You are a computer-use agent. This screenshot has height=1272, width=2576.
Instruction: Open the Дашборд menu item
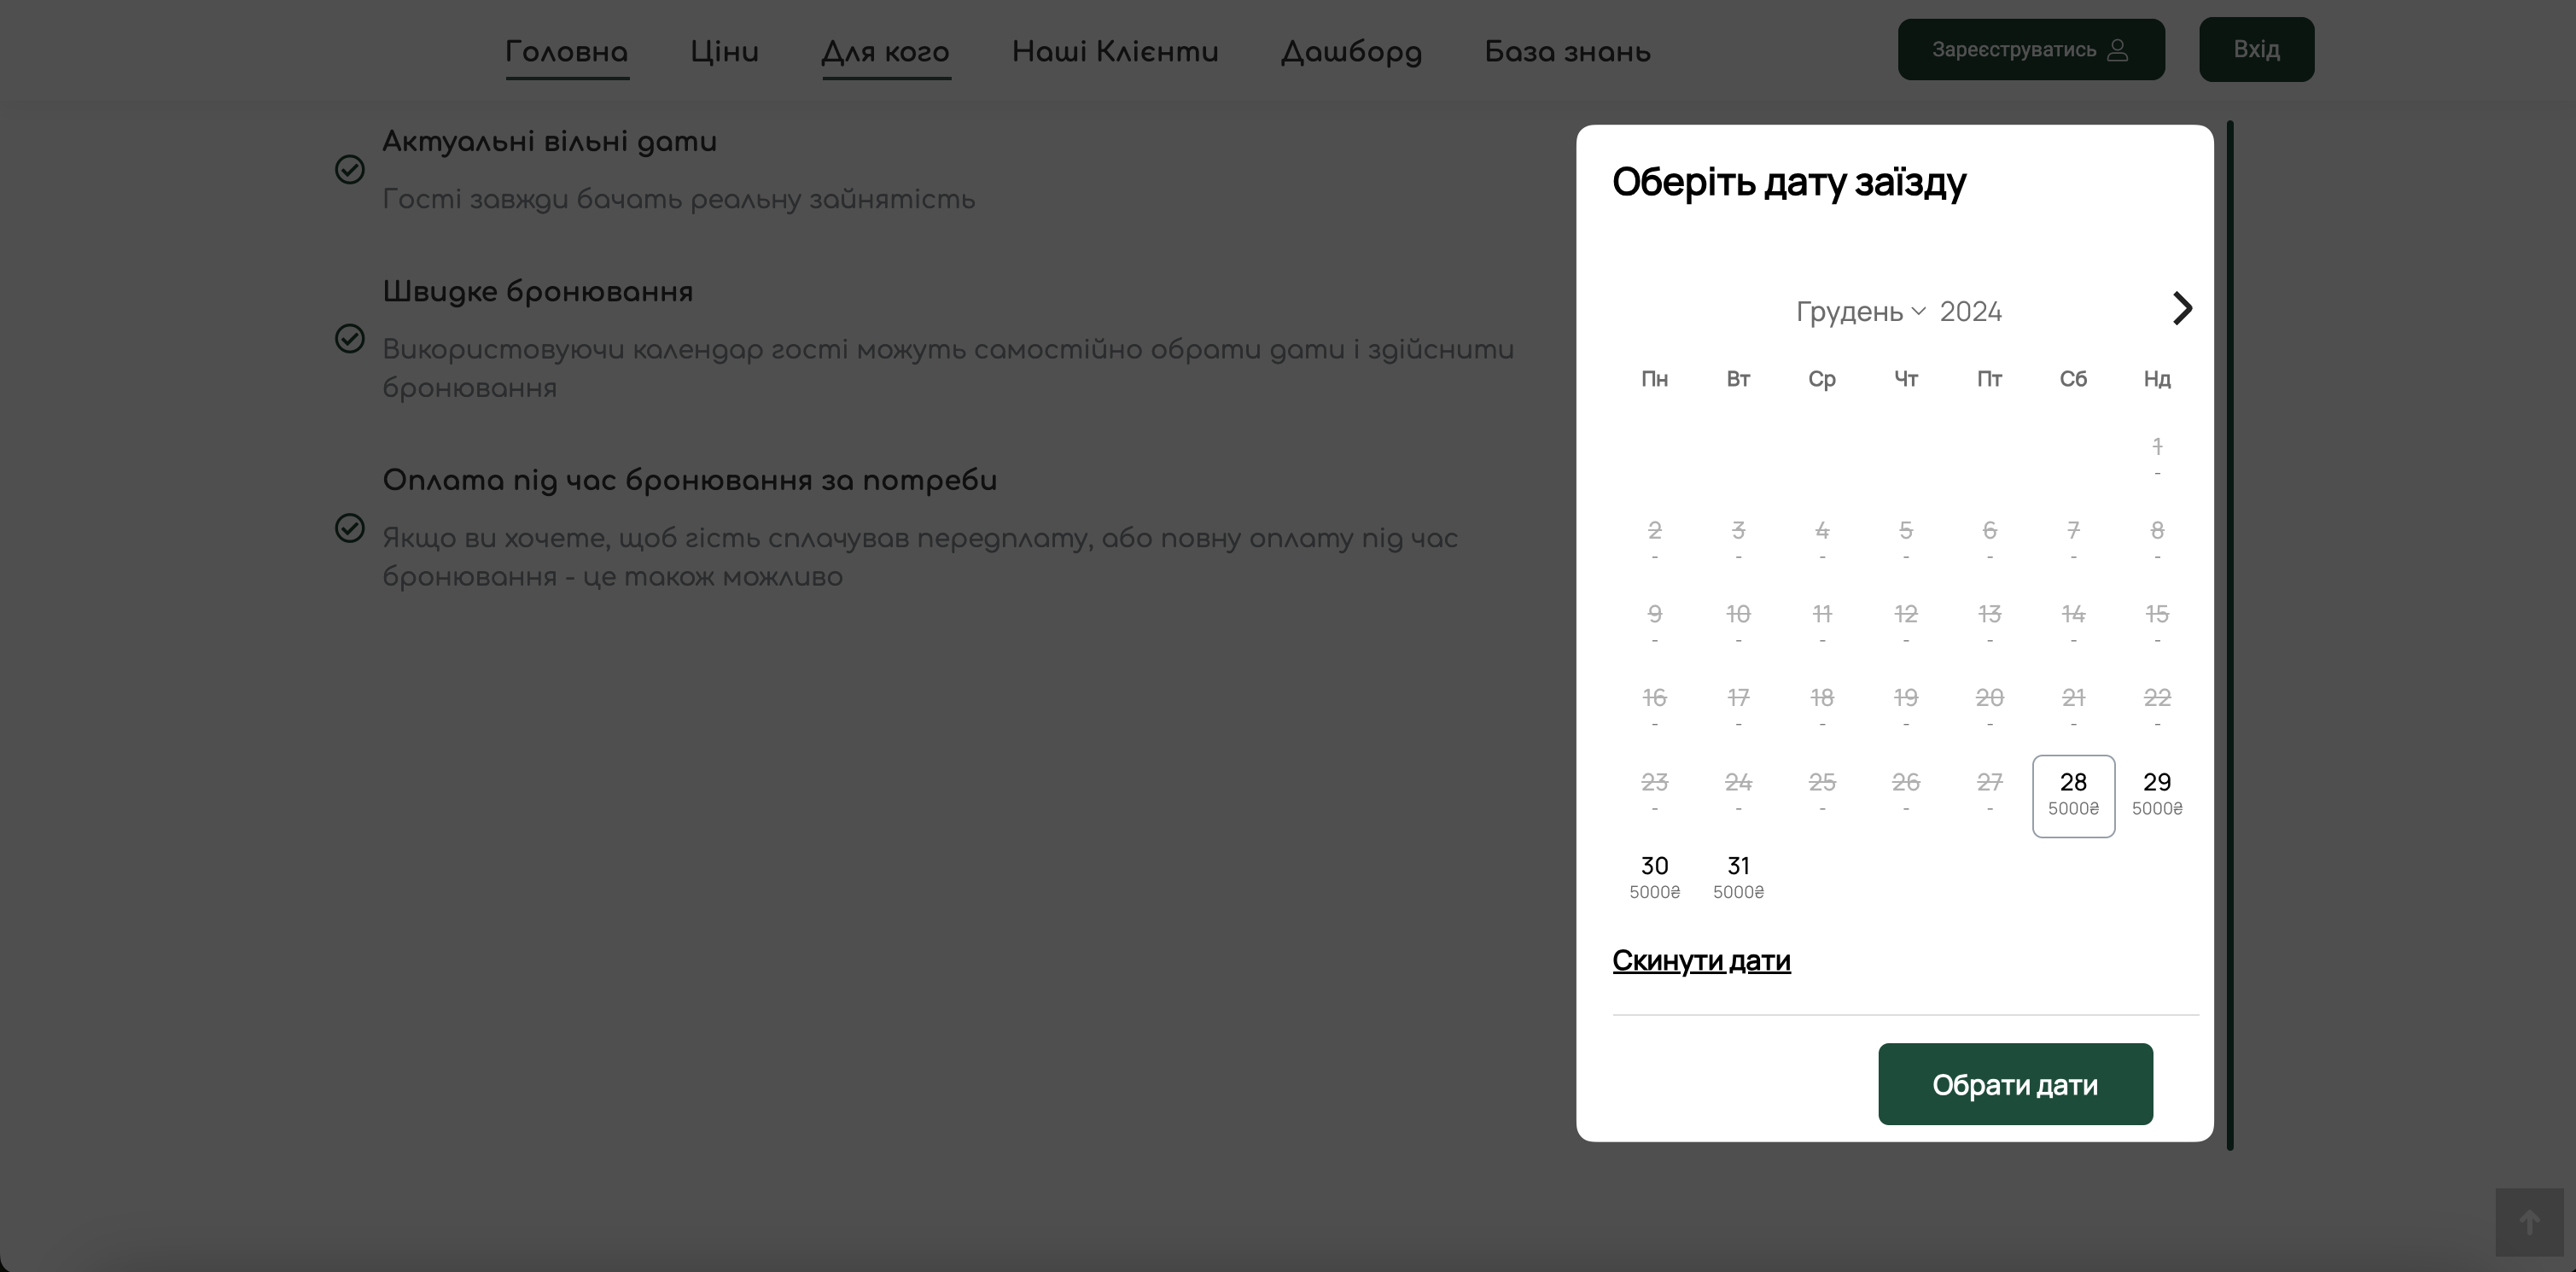[1351, 51]
